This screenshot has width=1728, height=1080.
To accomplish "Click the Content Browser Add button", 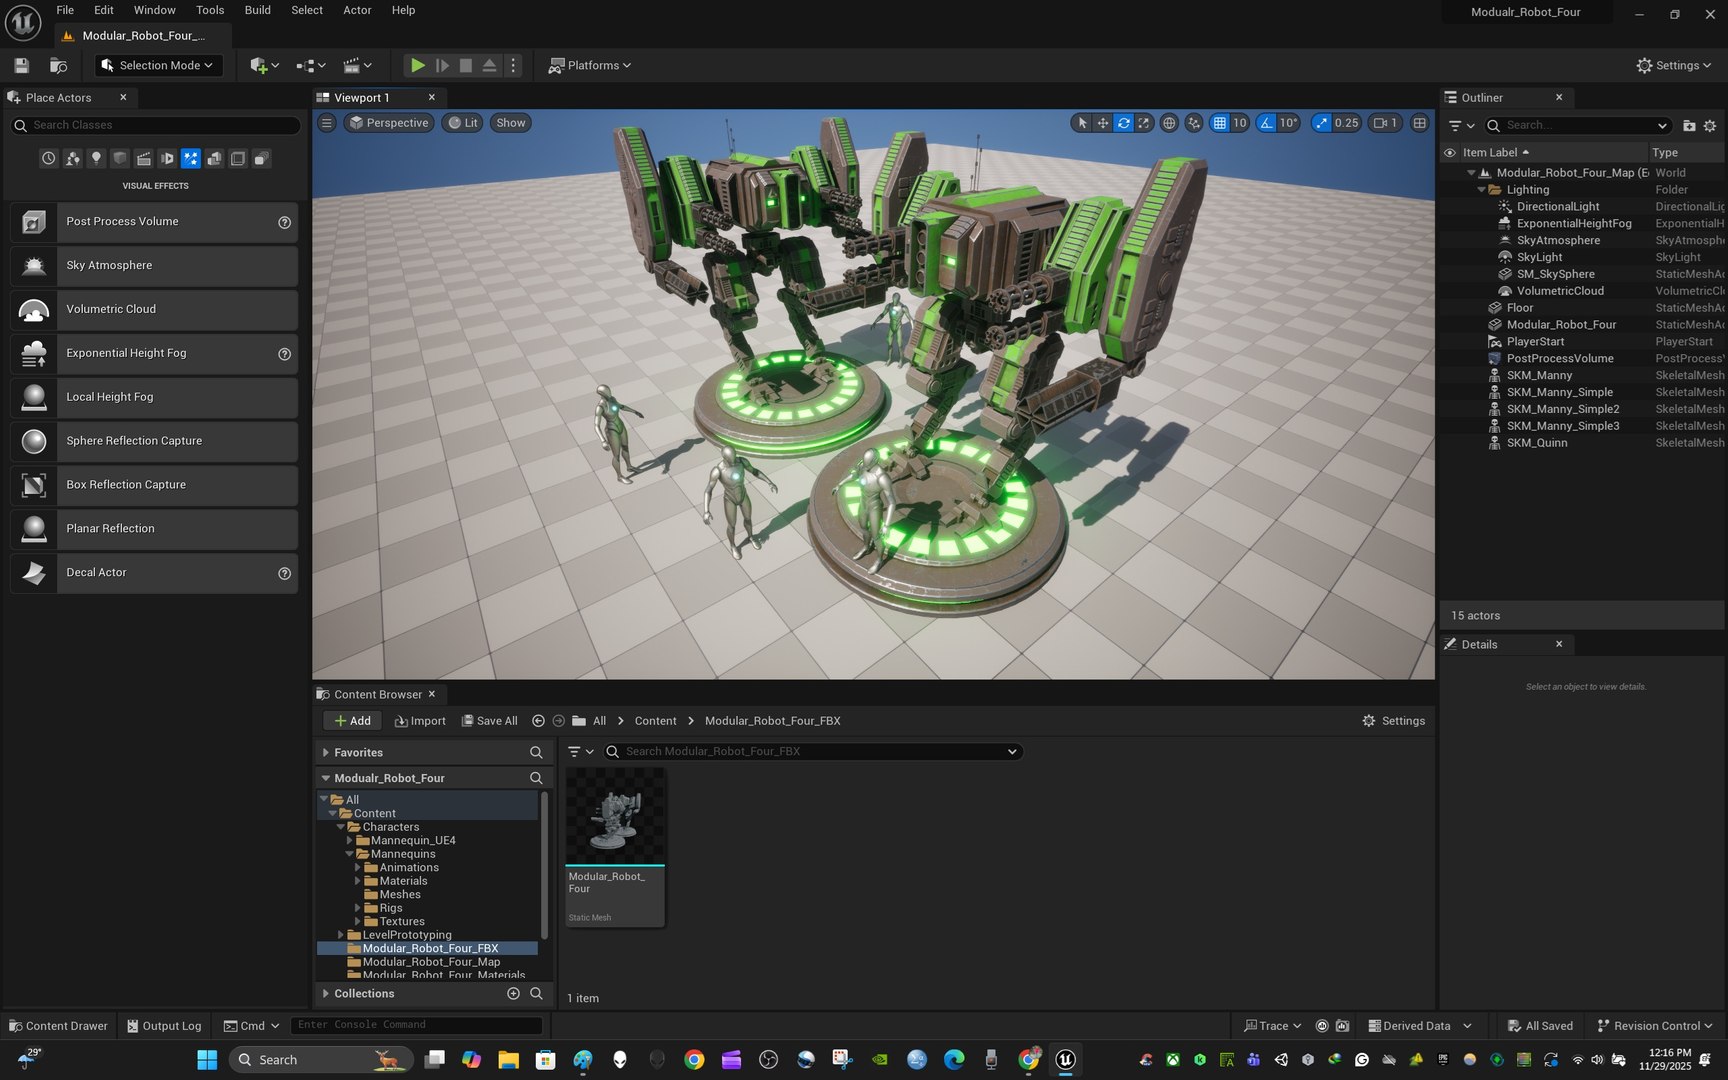I will (352, 721).
